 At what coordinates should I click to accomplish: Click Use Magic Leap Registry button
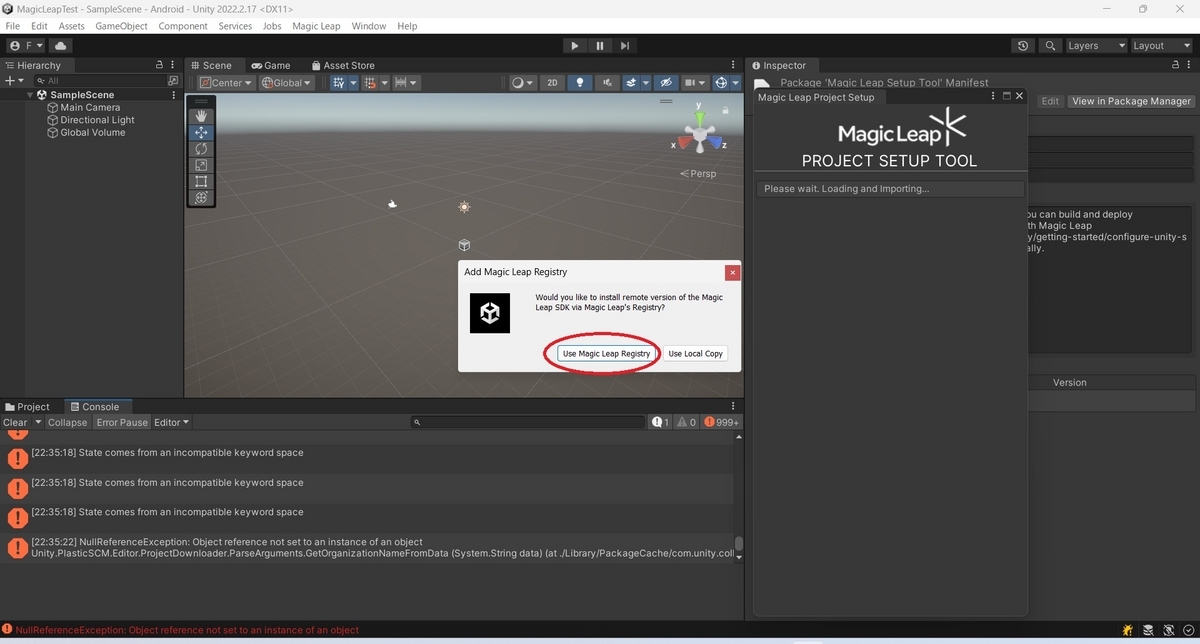606,354
